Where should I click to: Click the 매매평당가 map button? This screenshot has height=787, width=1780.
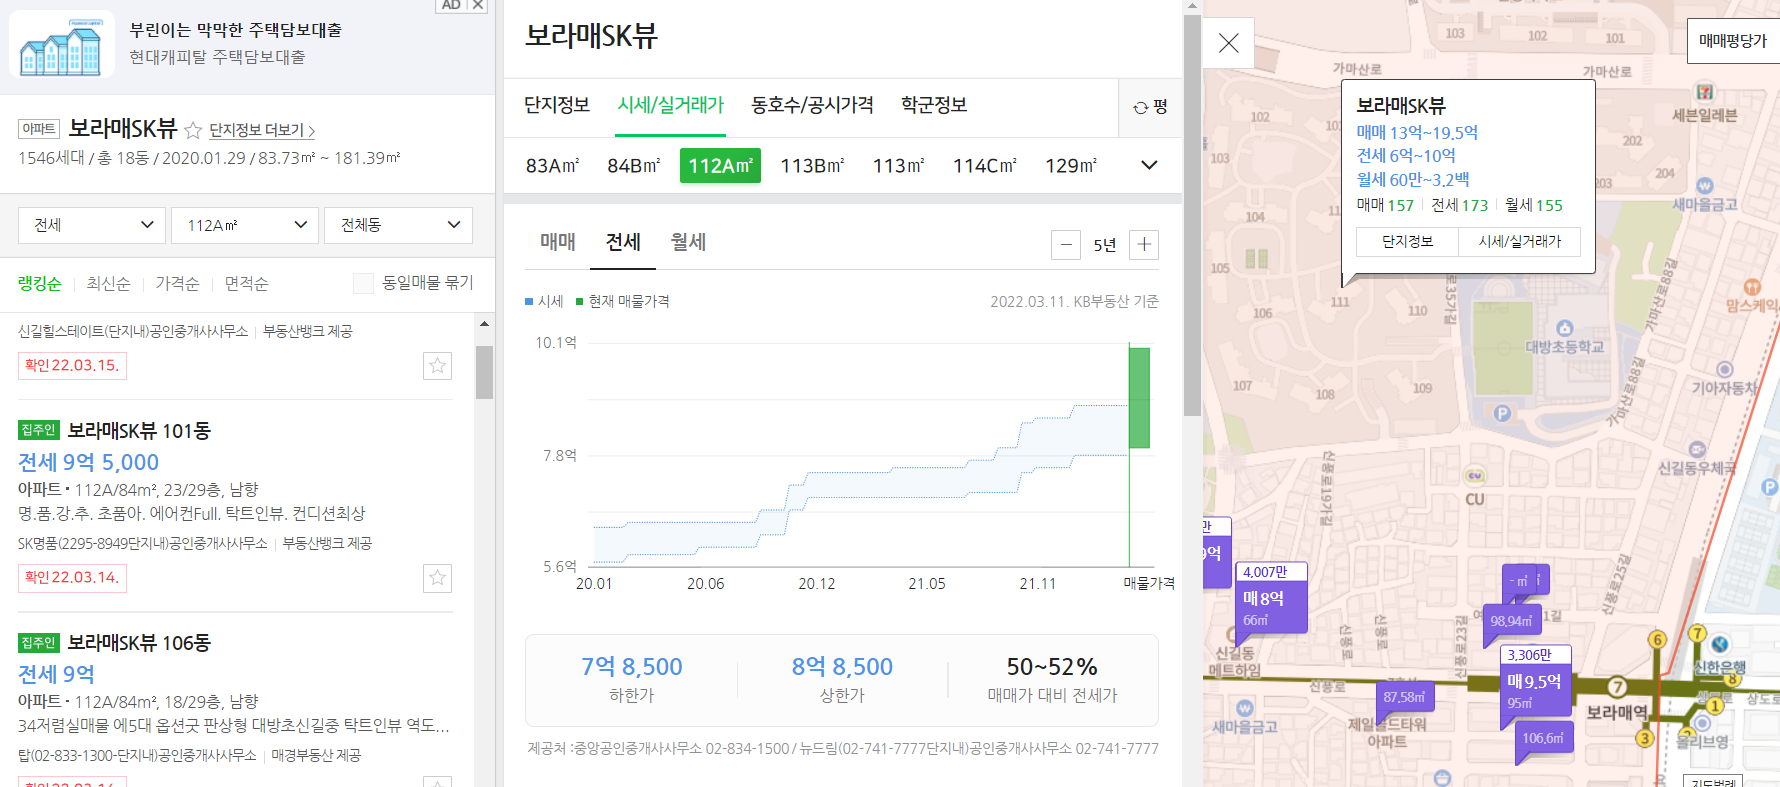point(1733,41)
